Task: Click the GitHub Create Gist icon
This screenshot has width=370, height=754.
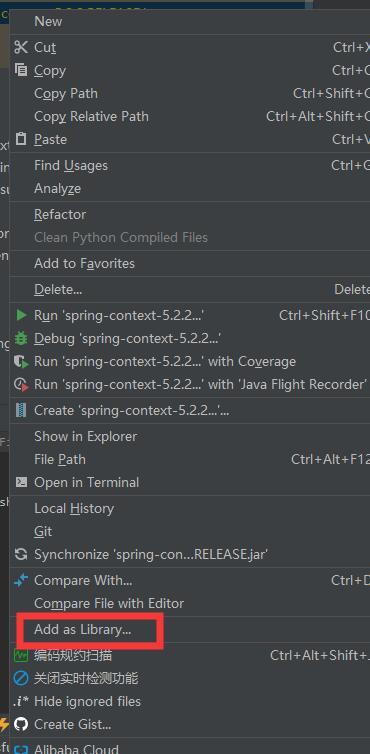Action: point(21,724)
